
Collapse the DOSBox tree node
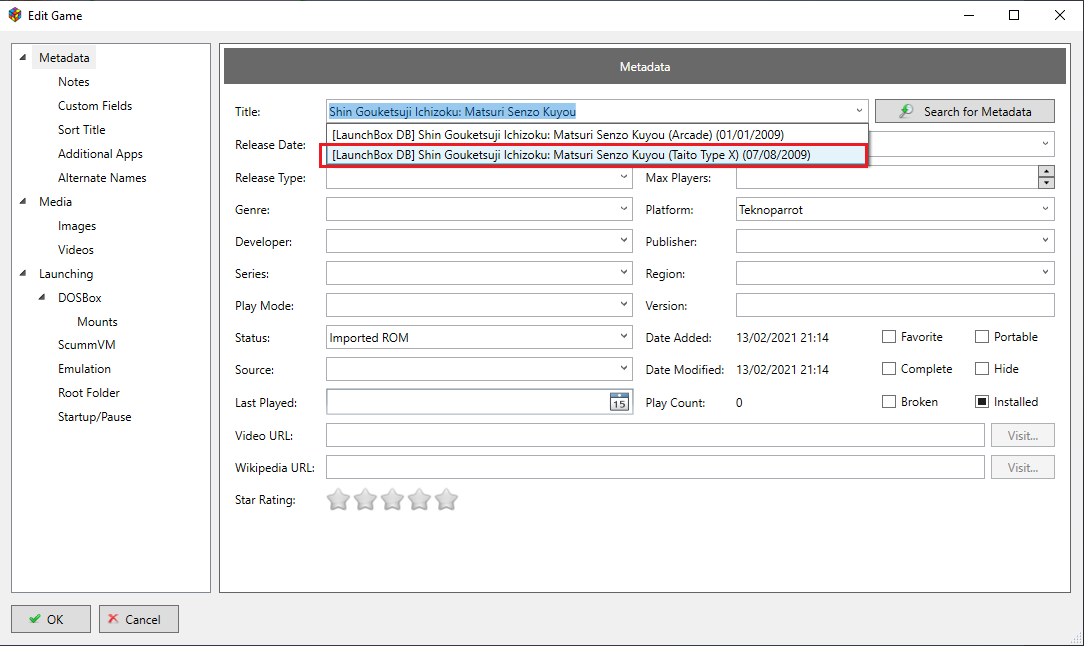tap(42, 297)
